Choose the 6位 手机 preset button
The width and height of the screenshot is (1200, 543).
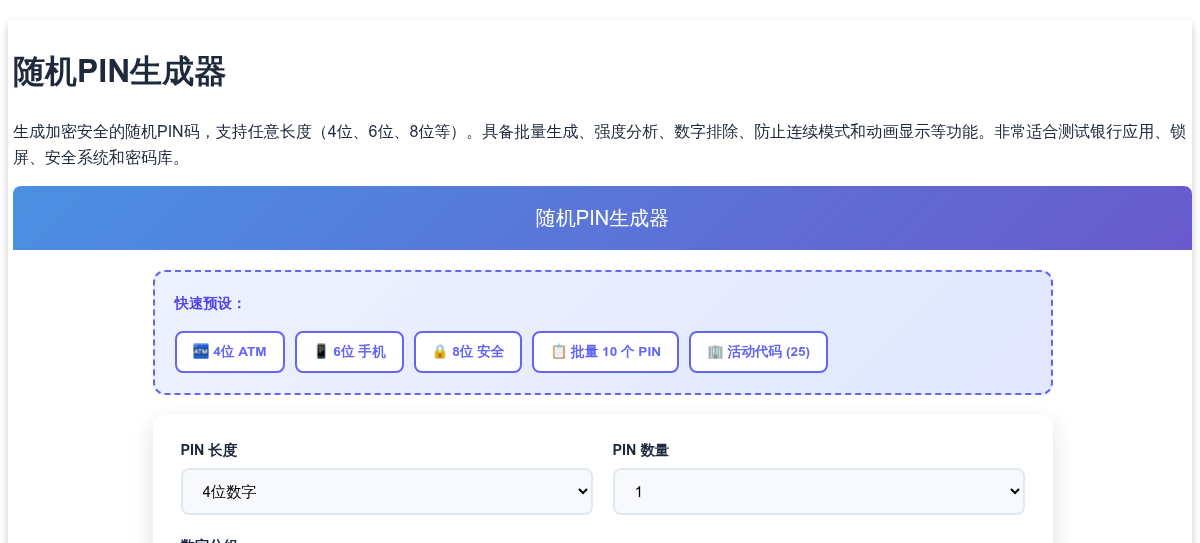[349, 352]
